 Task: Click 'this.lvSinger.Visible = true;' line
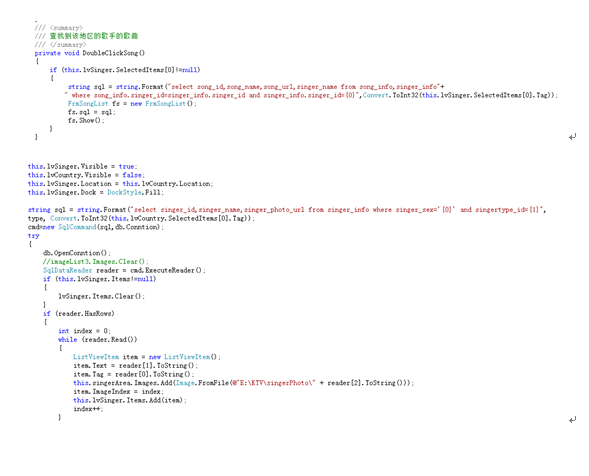pyautogui.click(x=83, y=166)
